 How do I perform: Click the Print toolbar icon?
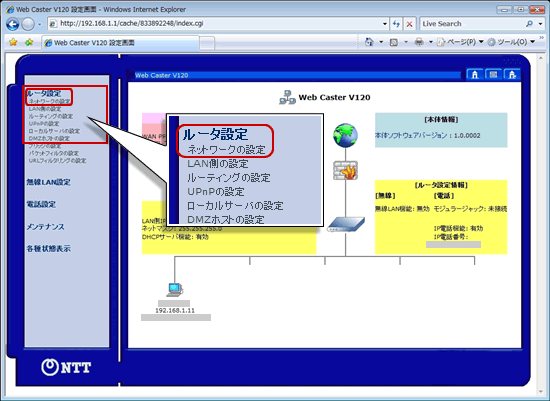pos(419,42)
